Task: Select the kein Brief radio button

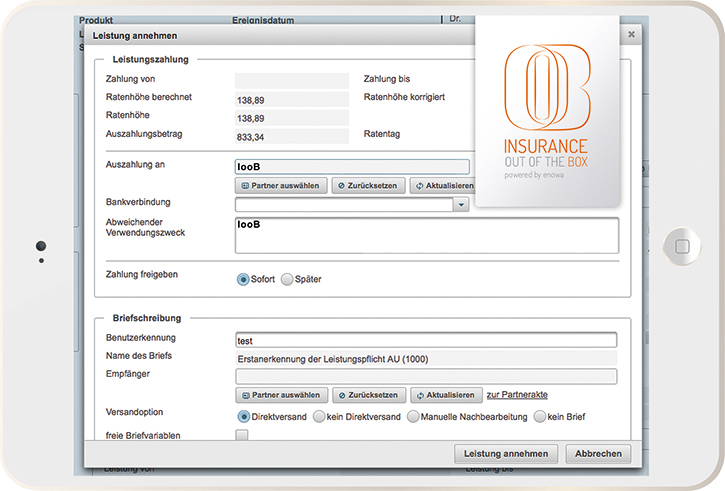Action: click(x=540, y=416)
